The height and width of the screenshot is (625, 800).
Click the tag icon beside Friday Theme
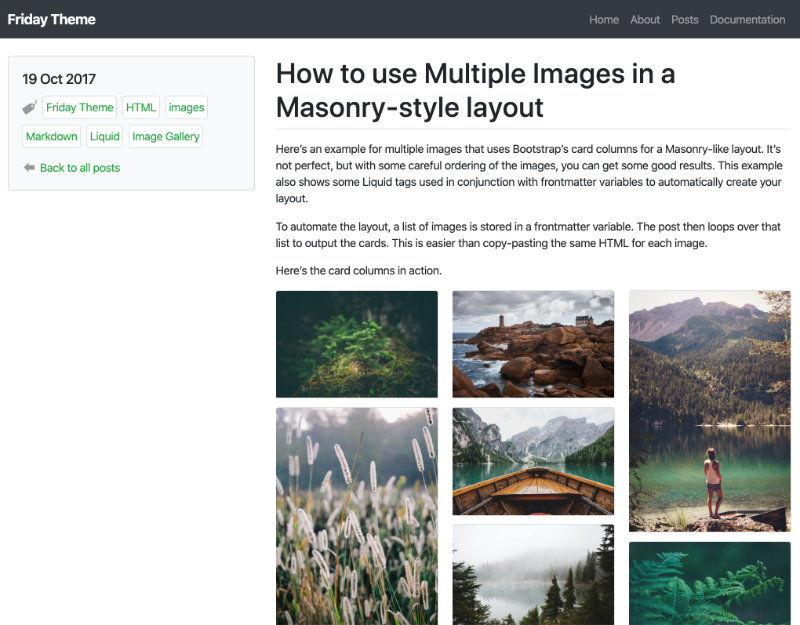(30, 108)
